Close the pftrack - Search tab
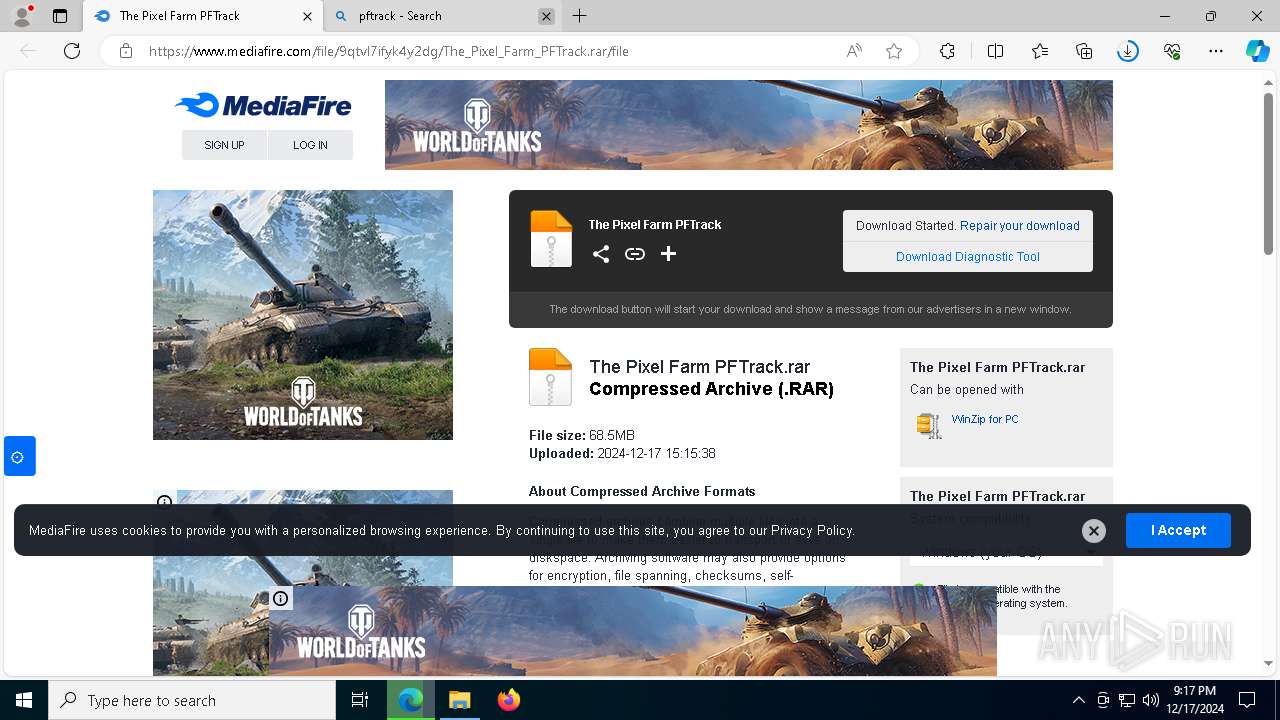1280x720 pixels. point(546,16)
